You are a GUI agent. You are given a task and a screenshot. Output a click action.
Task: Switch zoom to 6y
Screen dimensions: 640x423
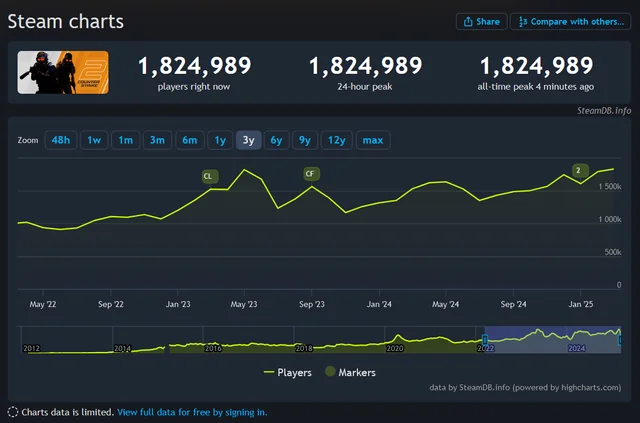[x=276, y=140]
